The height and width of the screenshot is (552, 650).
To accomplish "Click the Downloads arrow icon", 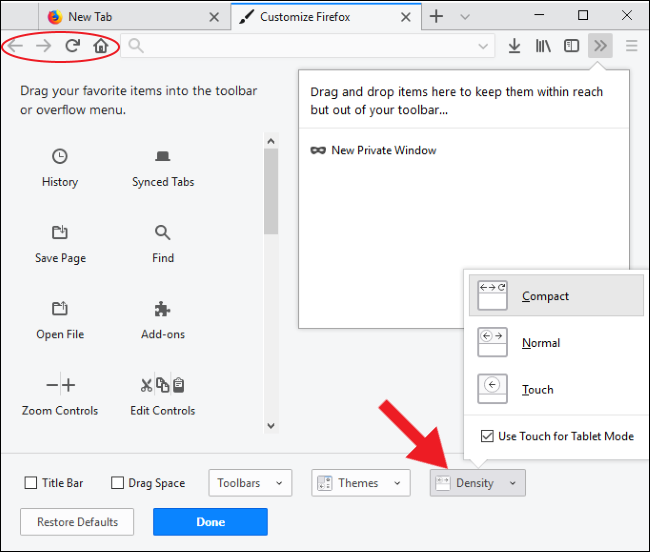I will (x=514, y=46).
